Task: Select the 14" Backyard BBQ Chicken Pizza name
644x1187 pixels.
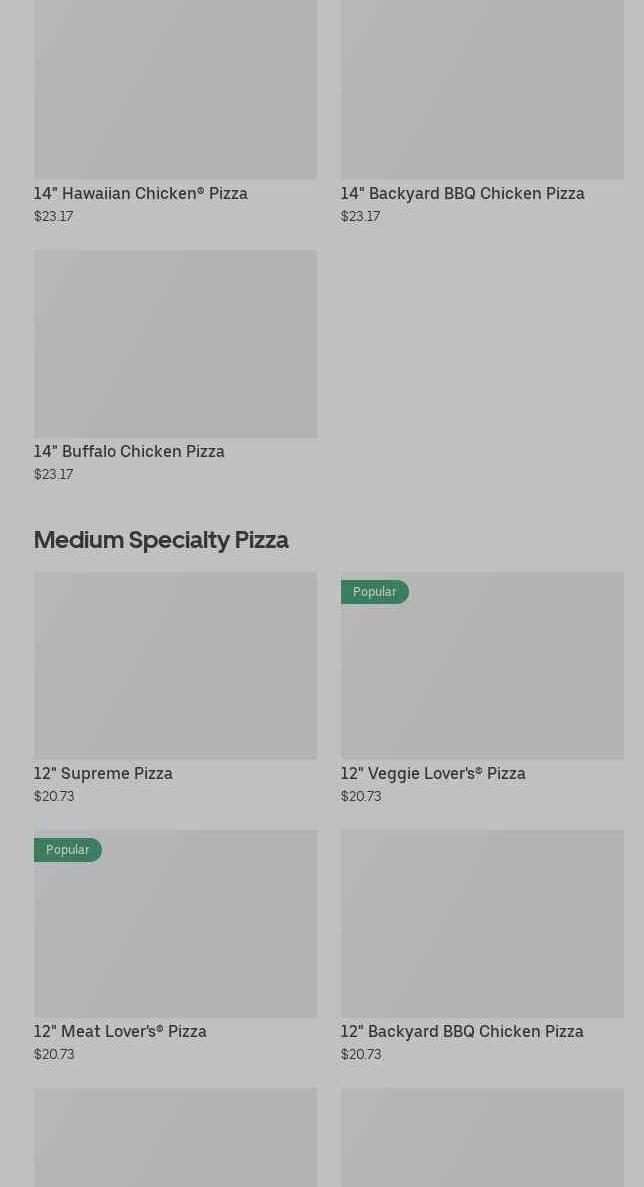Action: (x=462, y=193)
